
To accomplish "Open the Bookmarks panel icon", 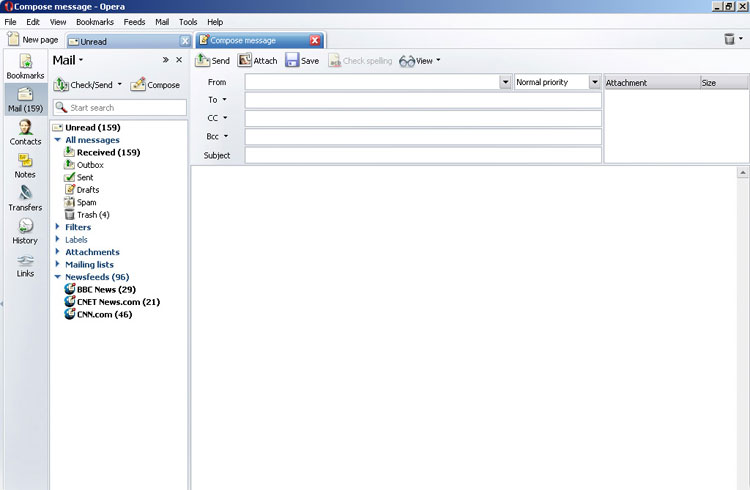I will click(25, 62).
